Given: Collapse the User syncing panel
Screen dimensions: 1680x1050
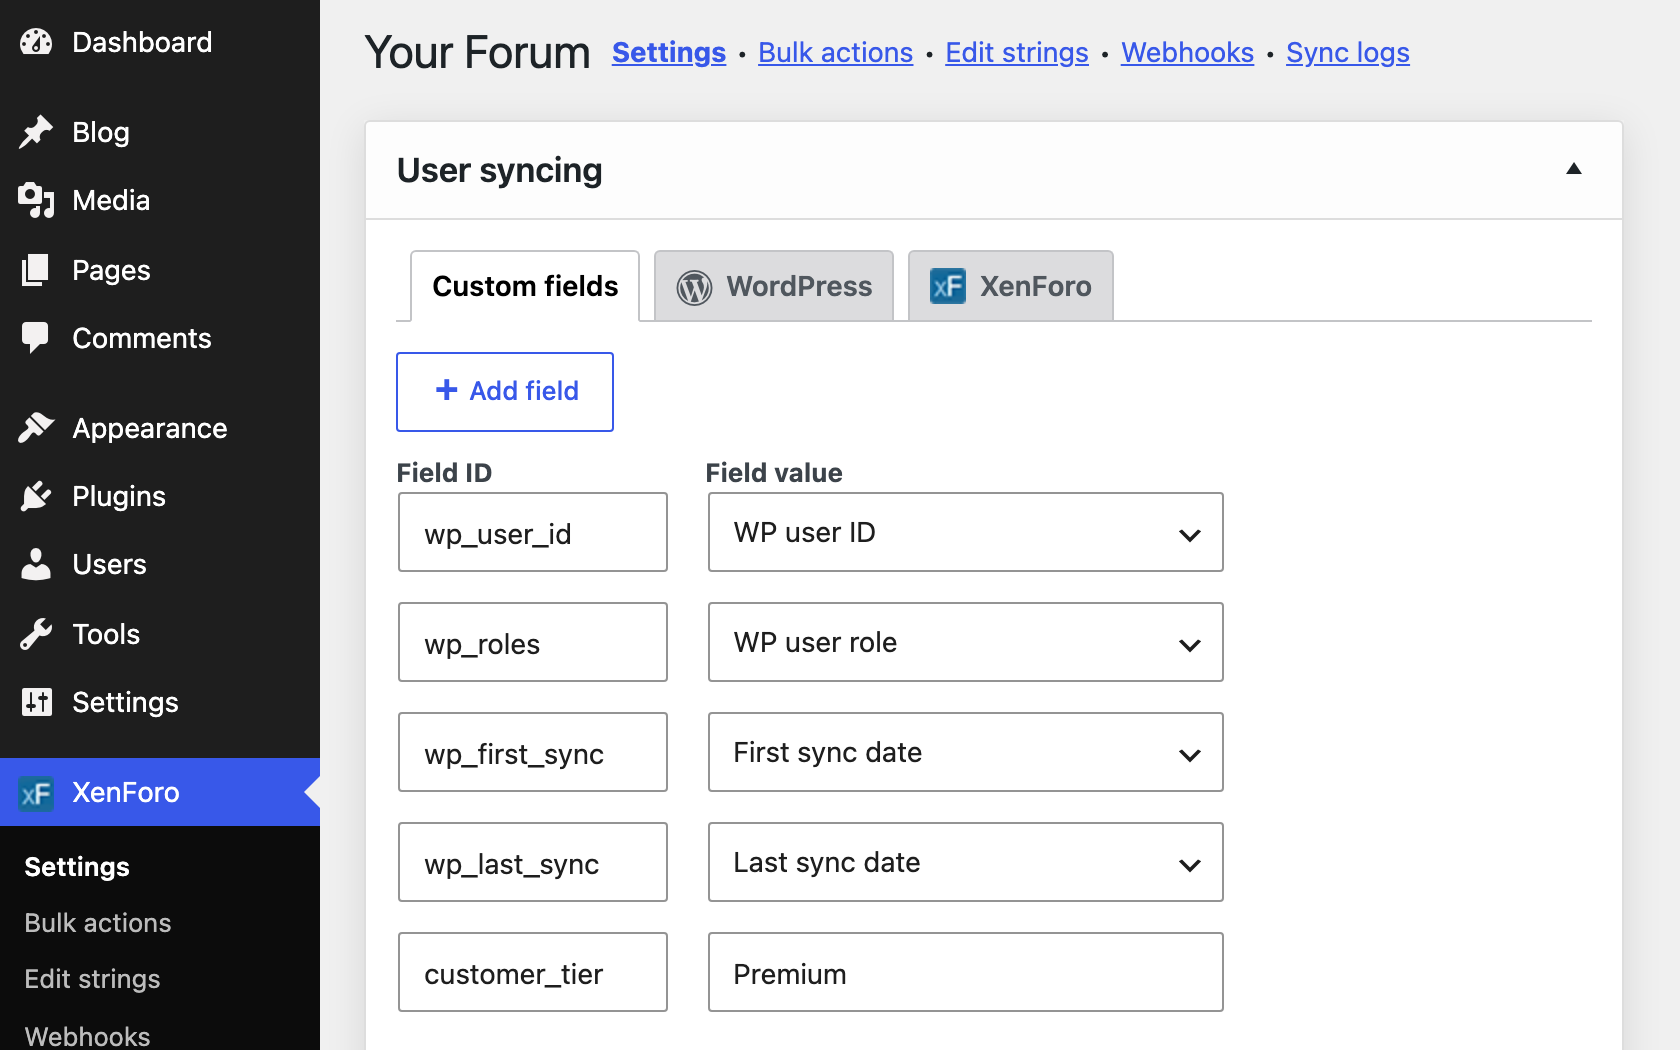Looking at the screenshot, I should pyautogui.click(x=1574, y=169).
